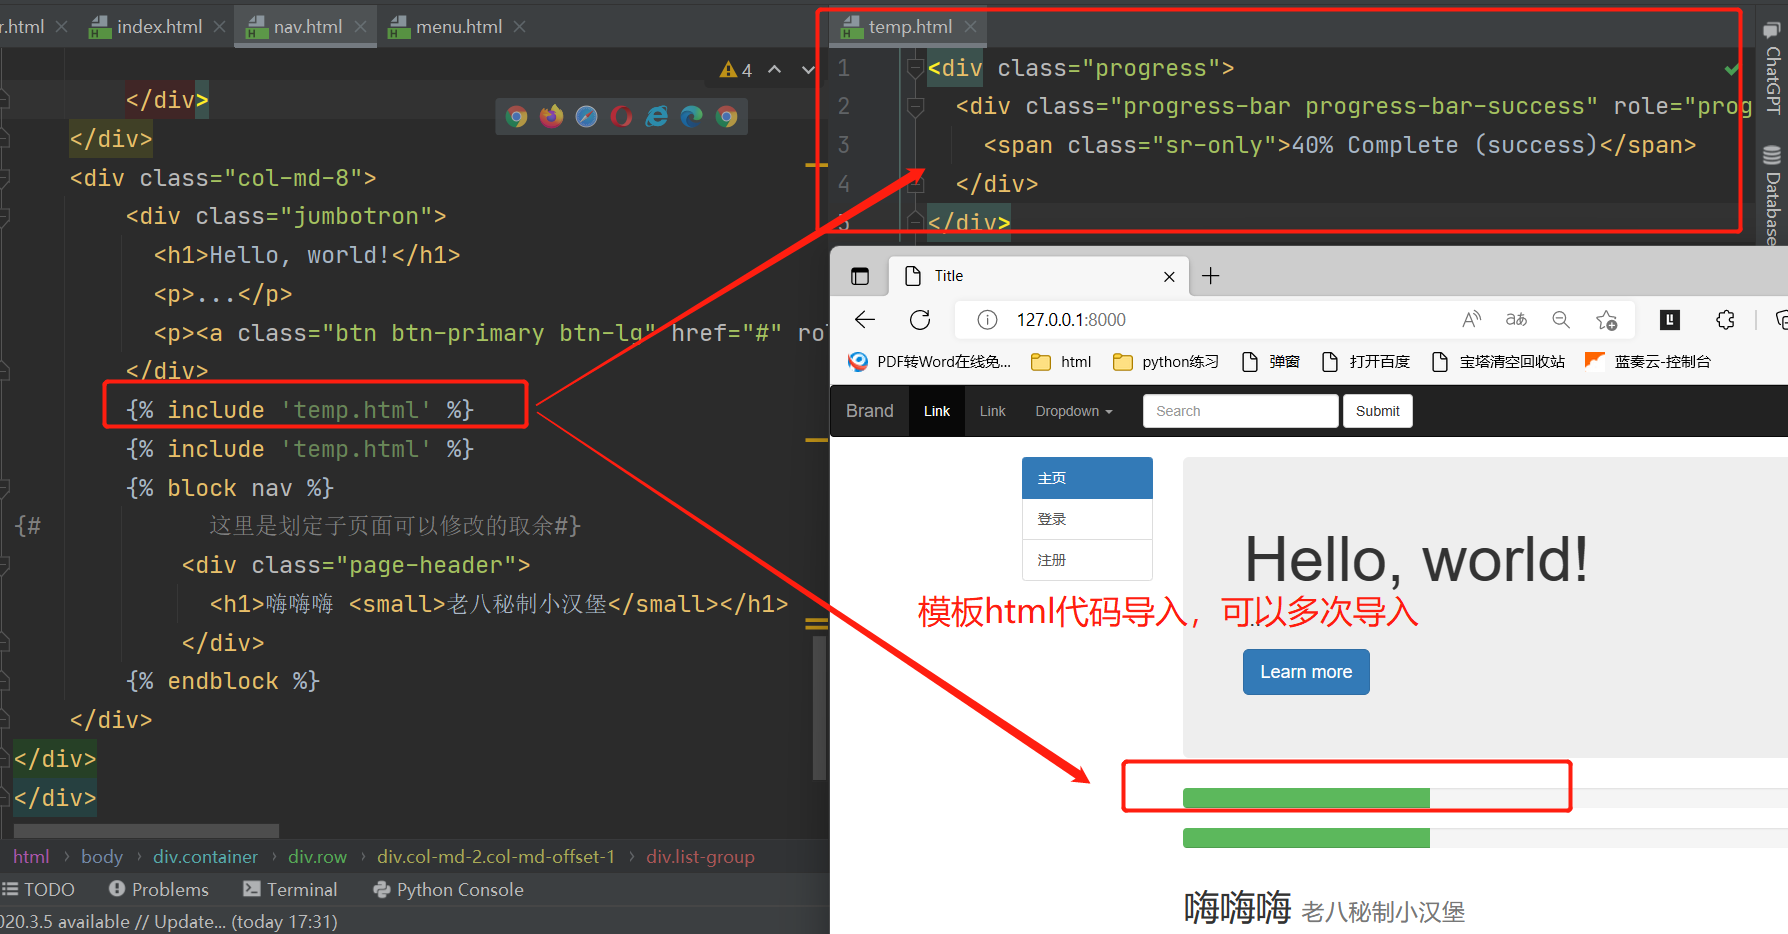This screenshot has height=934, width=1788.
Task: Close the browser tab named Title
Action: [x=1169, y=277]
